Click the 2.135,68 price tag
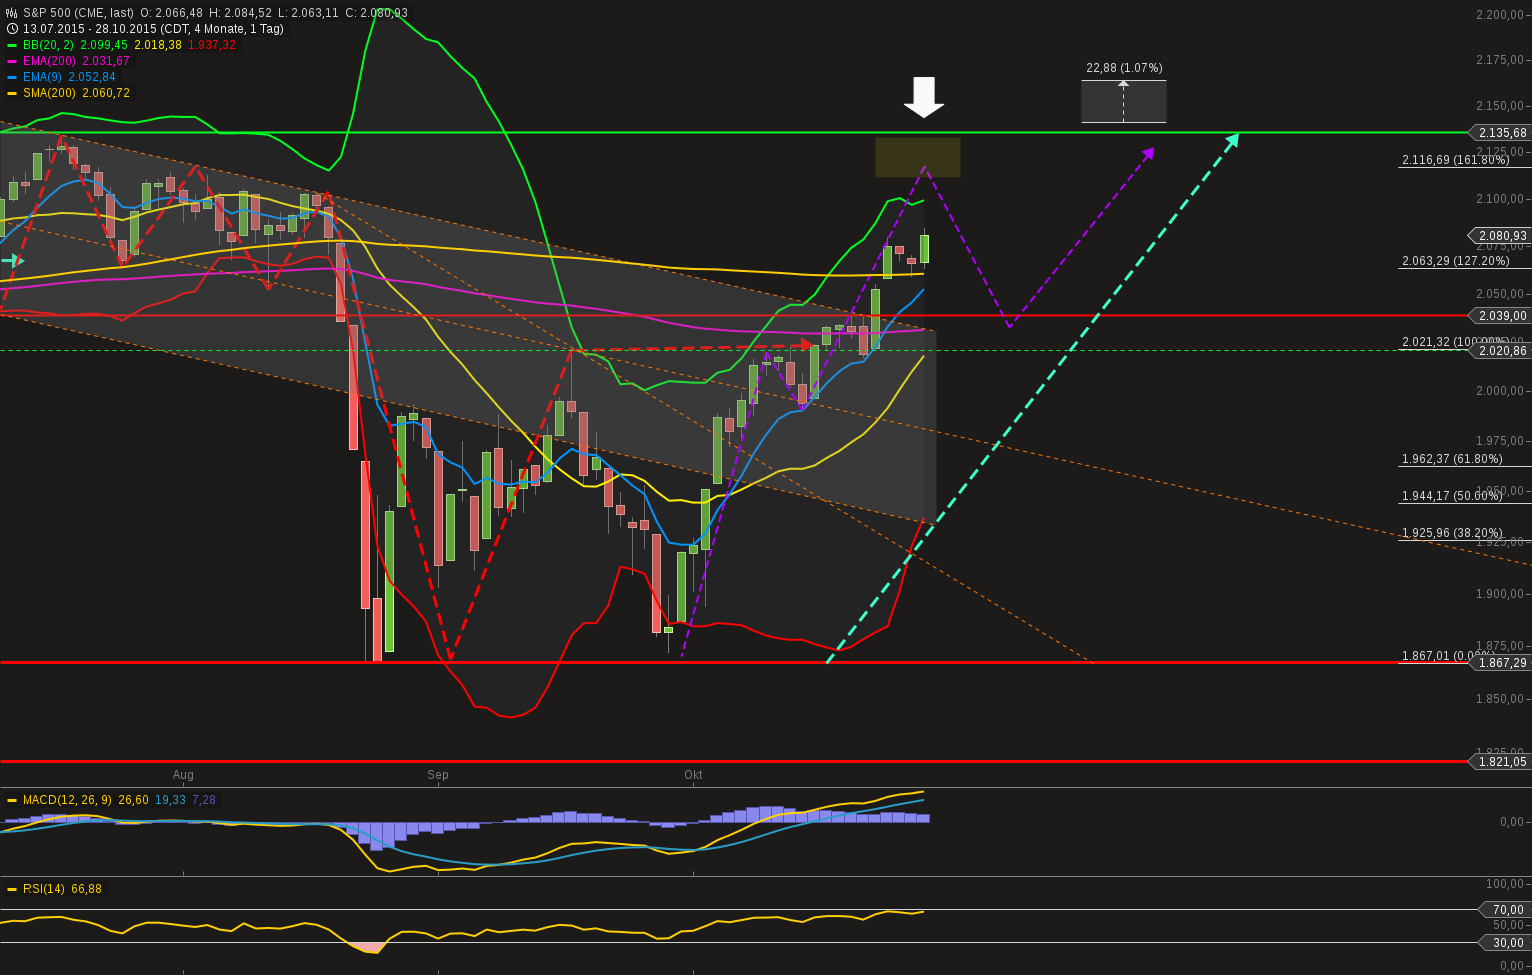 pyautogui.click(x=1500, y=133)
